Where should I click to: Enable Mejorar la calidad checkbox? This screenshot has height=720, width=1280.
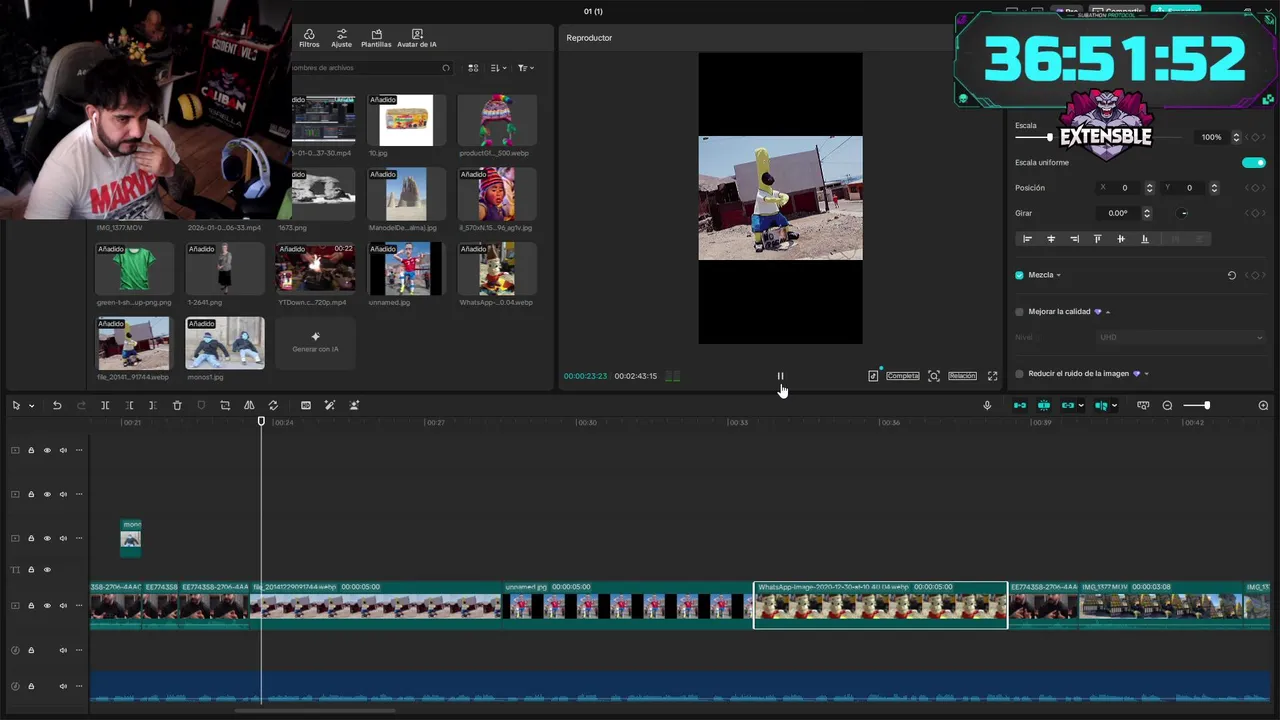(1019, 312)
